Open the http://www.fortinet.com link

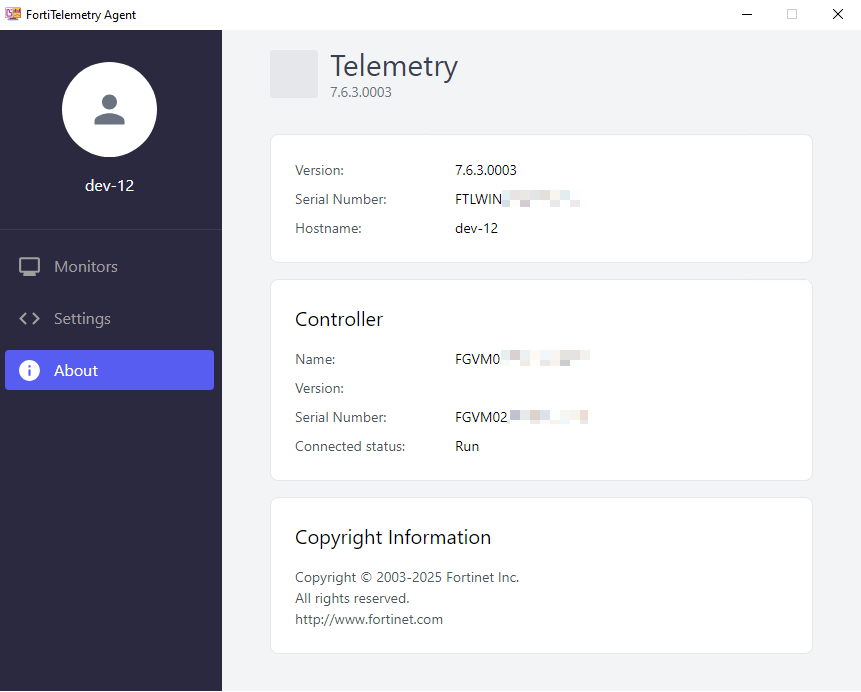[x=369, y=619]
